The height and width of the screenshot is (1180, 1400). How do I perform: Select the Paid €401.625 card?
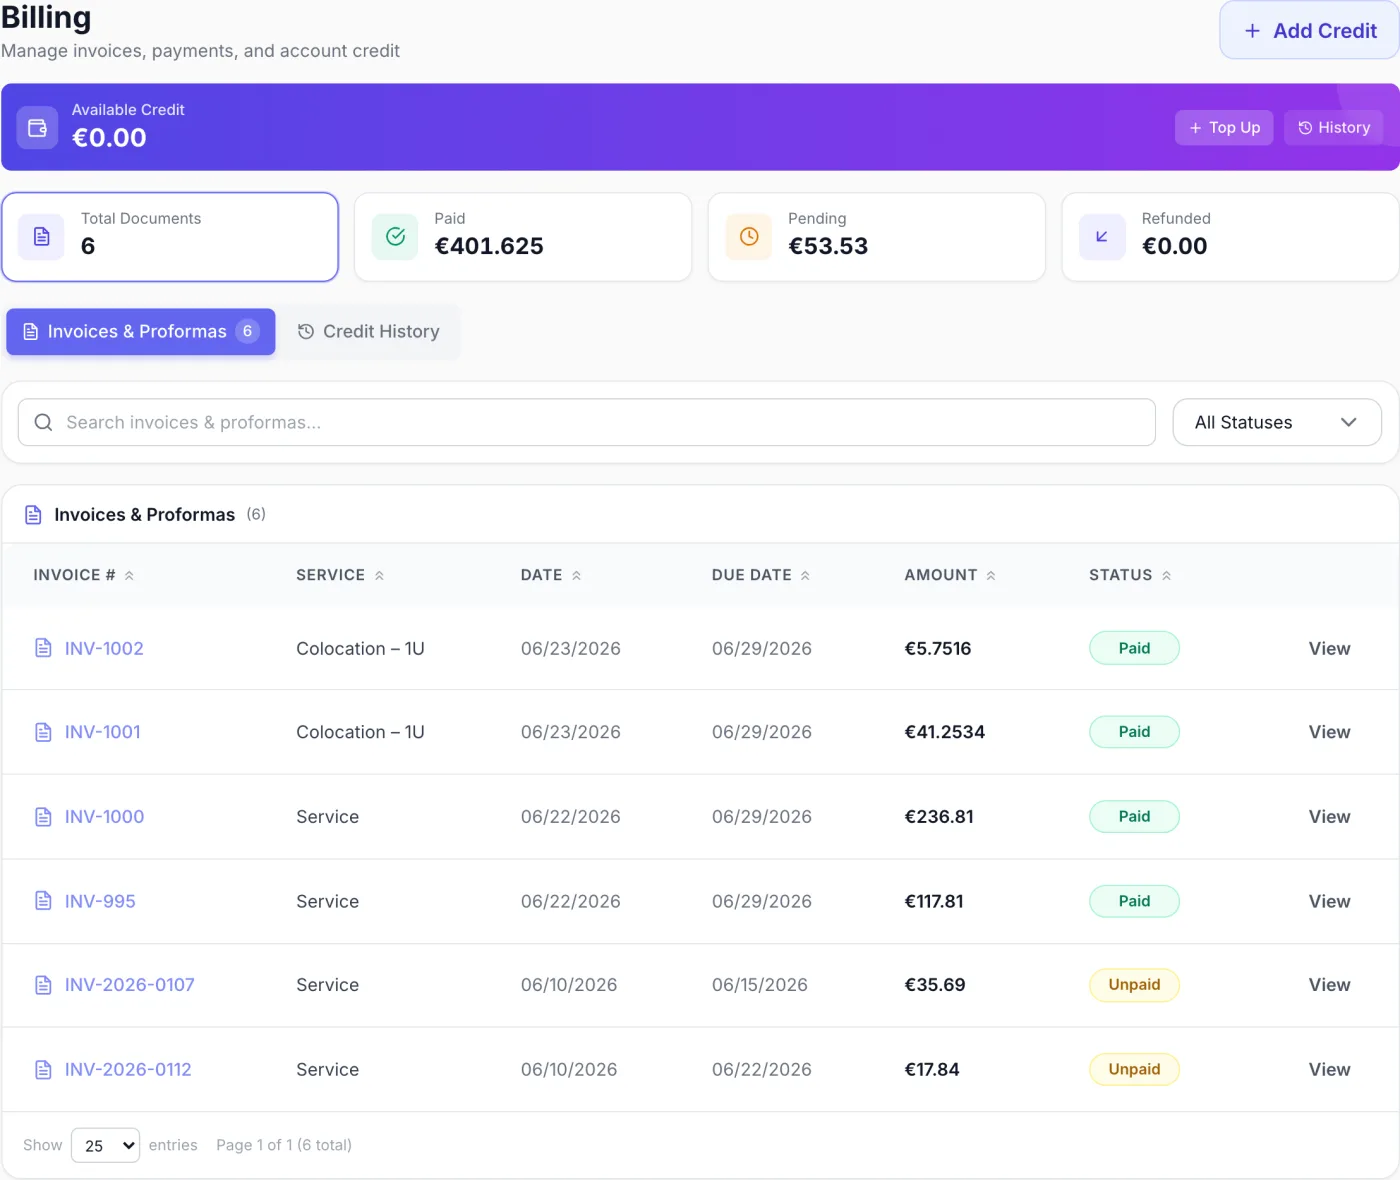523,237
